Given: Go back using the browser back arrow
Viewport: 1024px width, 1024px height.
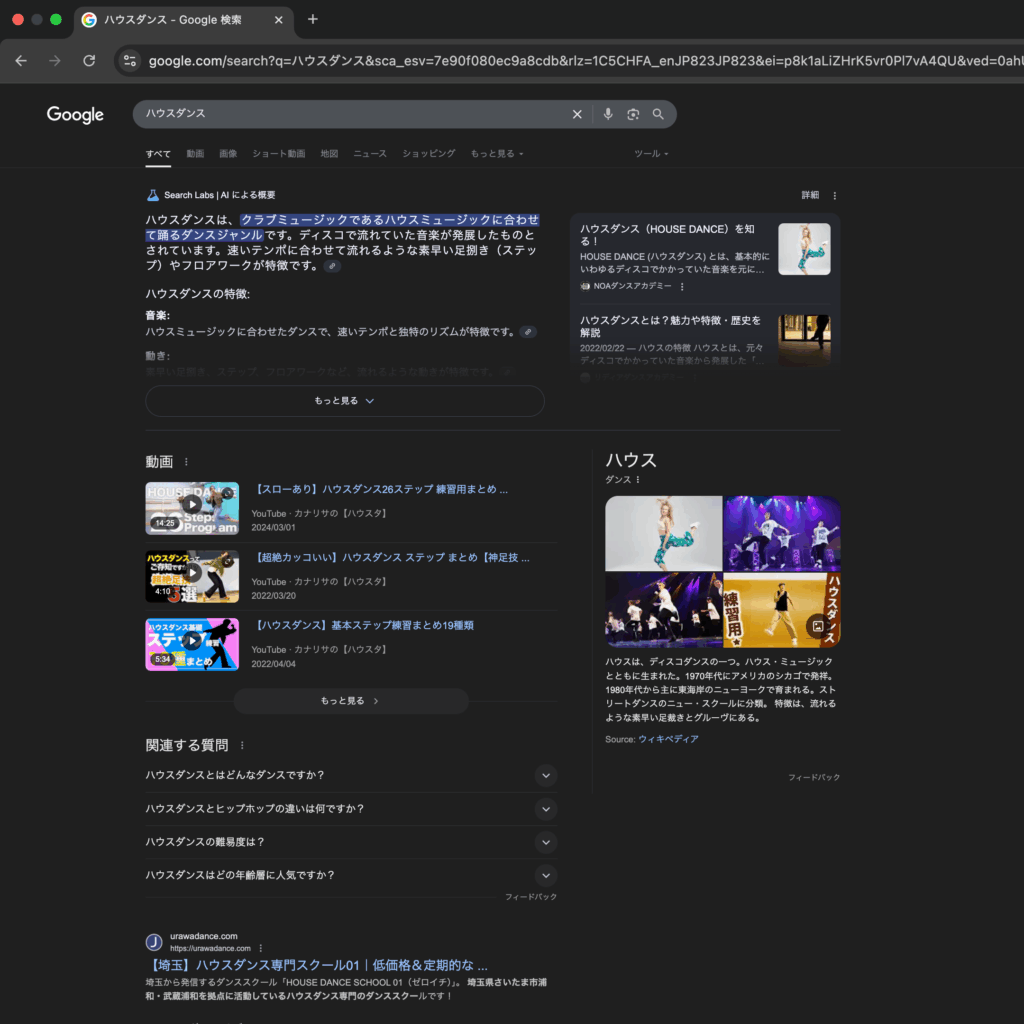Looking at the screenshot, I should (21, 61).
